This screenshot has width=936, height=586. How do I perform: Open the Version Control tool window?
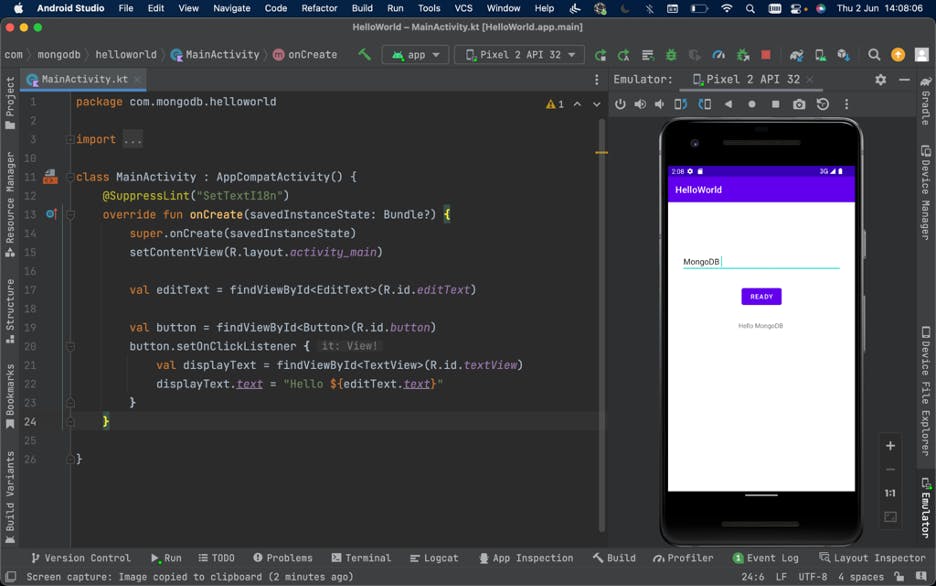click(81, 558)
